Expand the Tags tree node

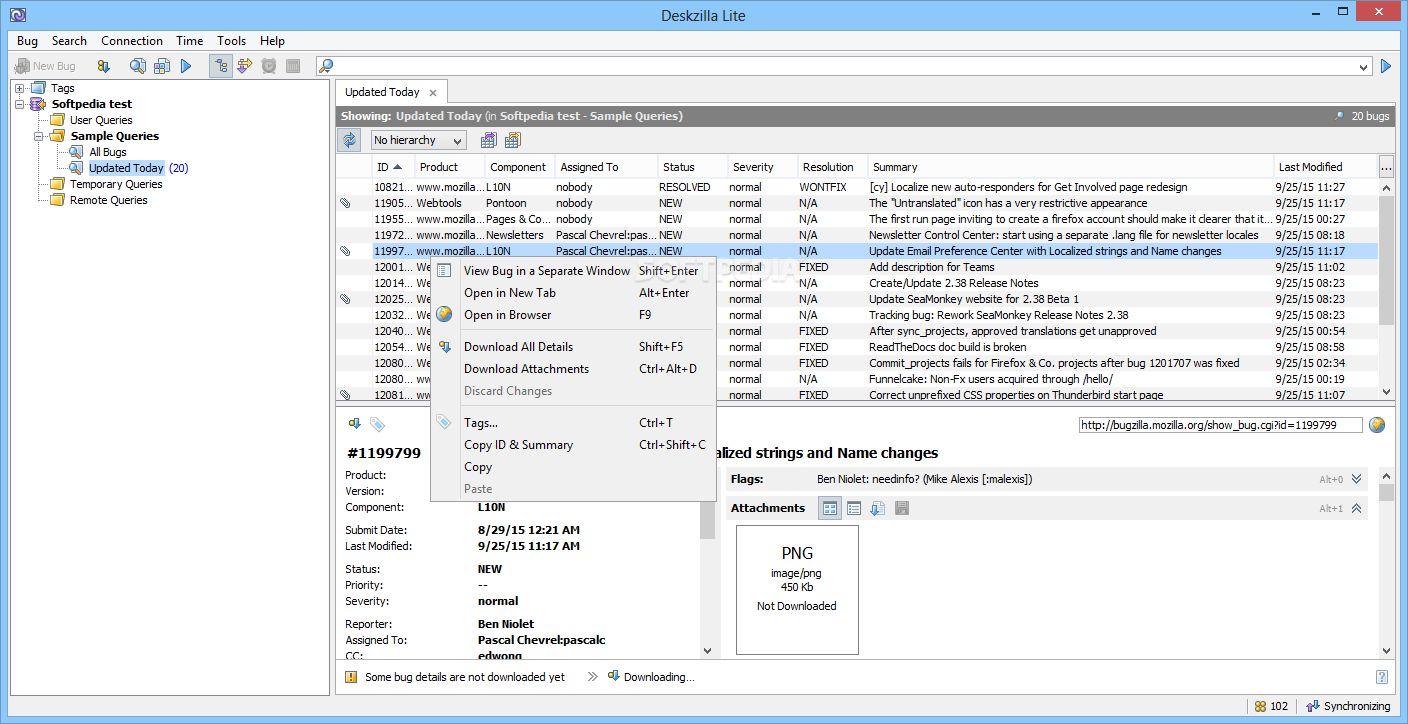pyautogui.click(x=20, y=88)
